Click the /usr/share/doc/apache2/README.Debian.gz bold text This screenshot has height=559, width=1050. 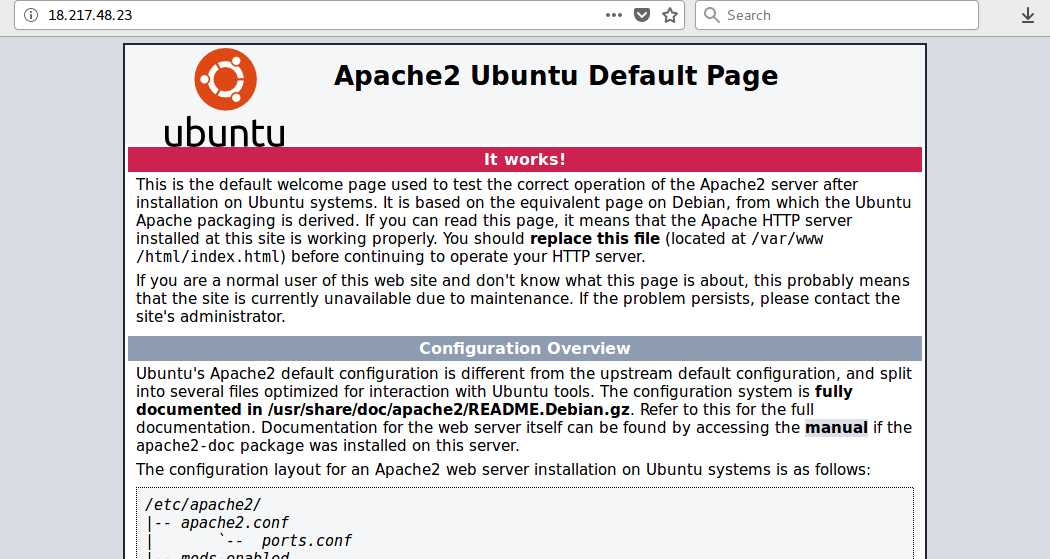coord(448,410)
